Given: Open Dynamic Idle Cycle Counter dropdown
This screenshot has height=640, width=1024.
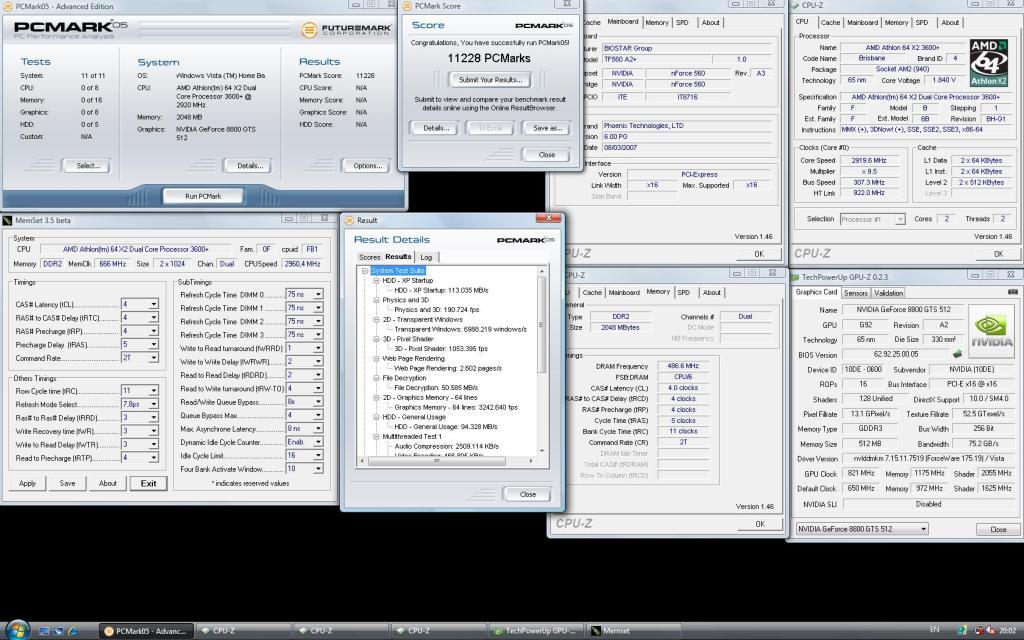Looking at the screenshot, I should [x=318, y=442].
